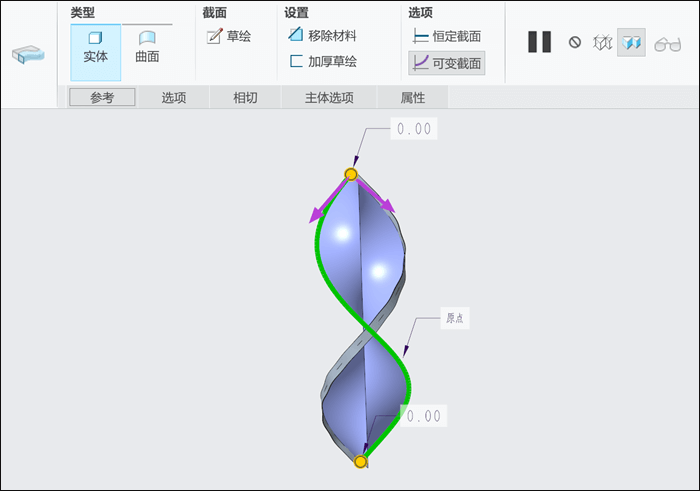Click the sweep feature icon at left

pyautogui.click(x=29, y=54)
